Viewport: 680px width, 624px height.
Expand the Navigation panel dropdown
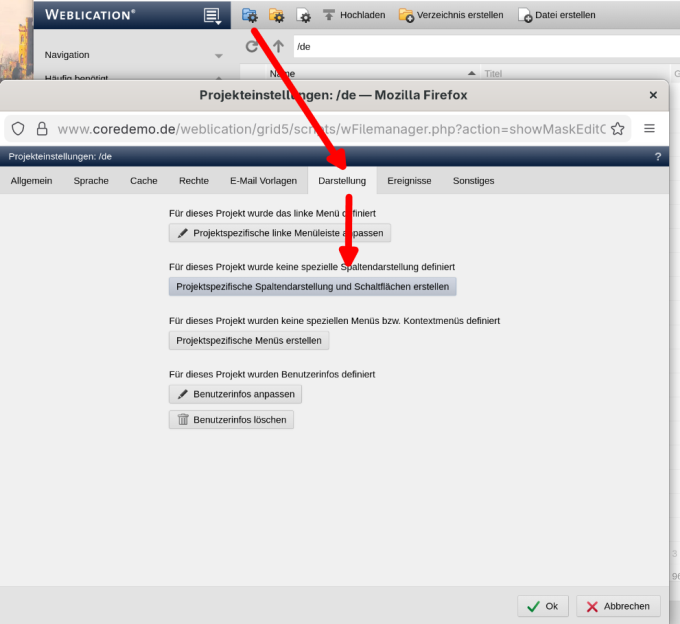[219, 56]
